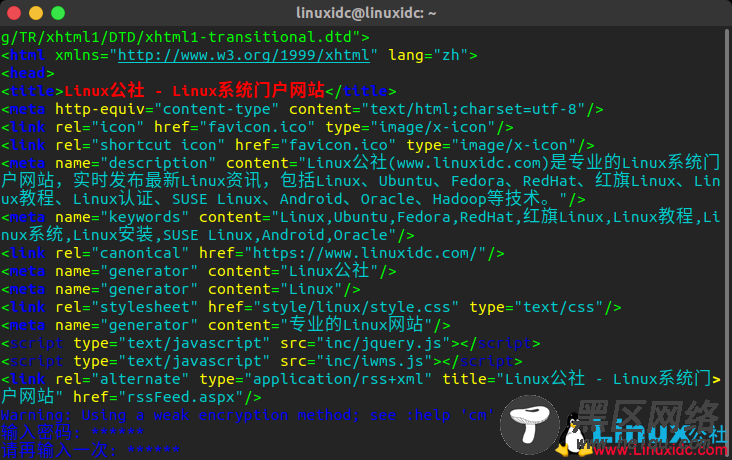This screenshot has height=460, width=732.
Task: Click the rel="icon" link line
Action: tap(257, 127)
